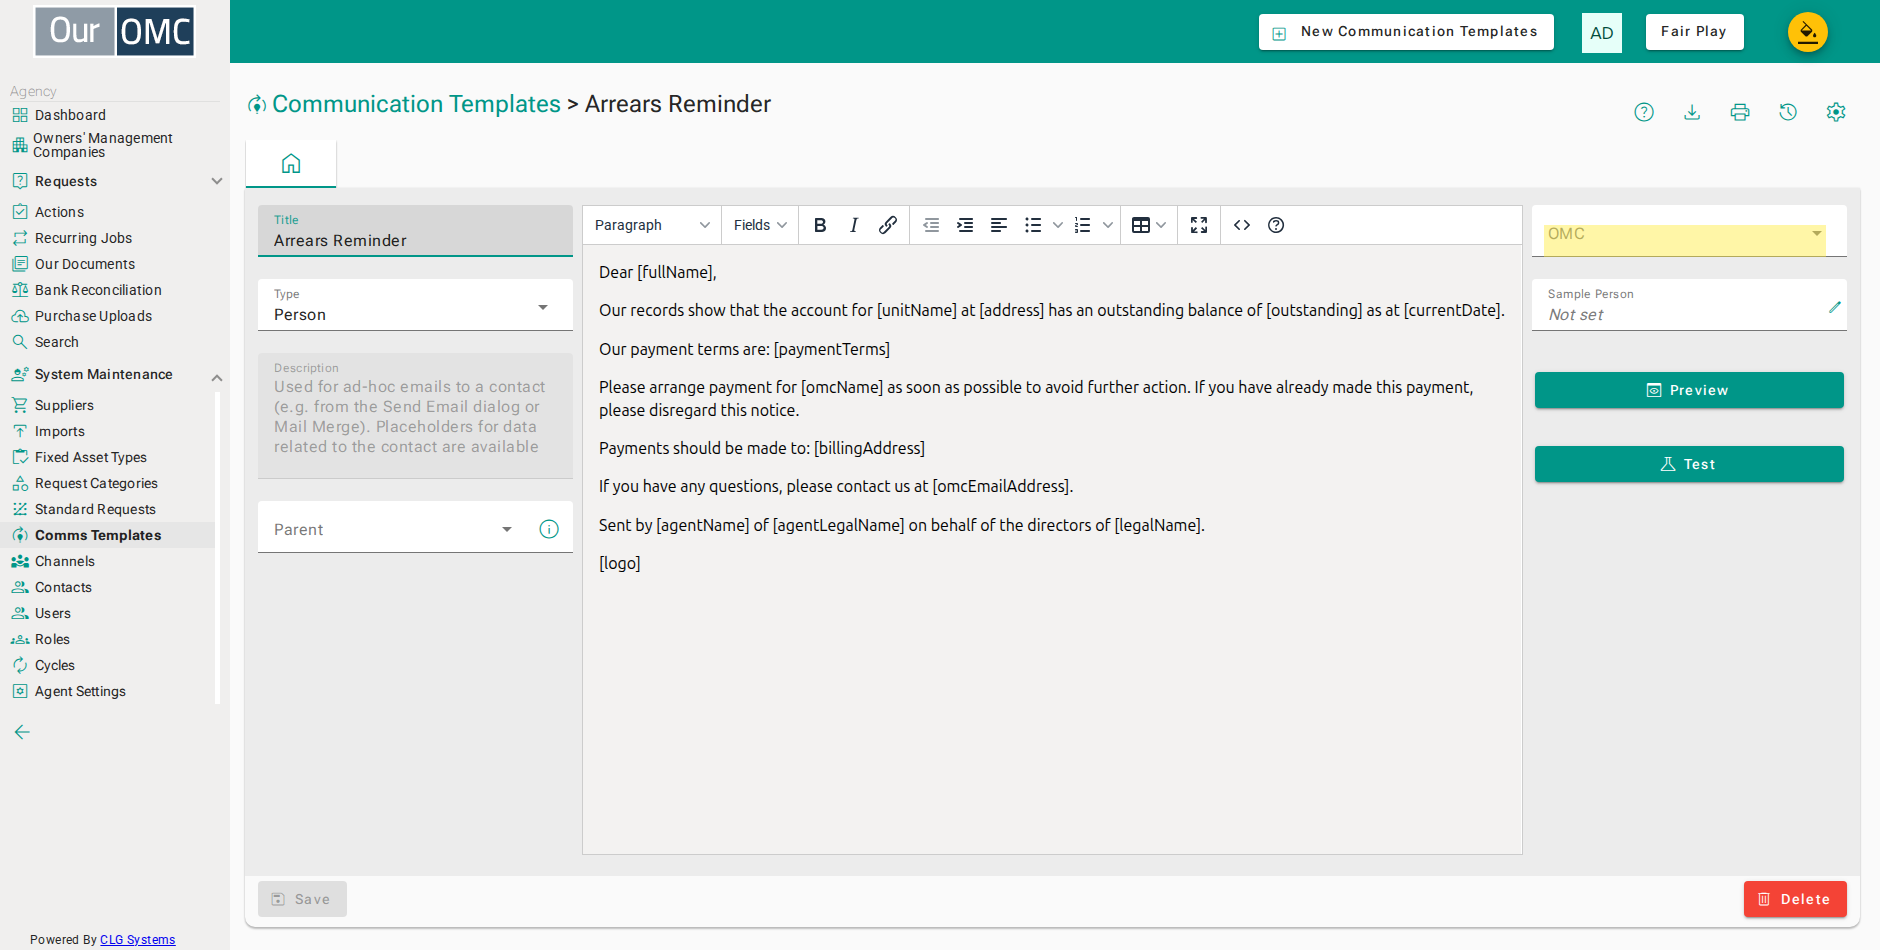
Task: Toggle bold formatting in editor toolbar
Action: (820, 225)
